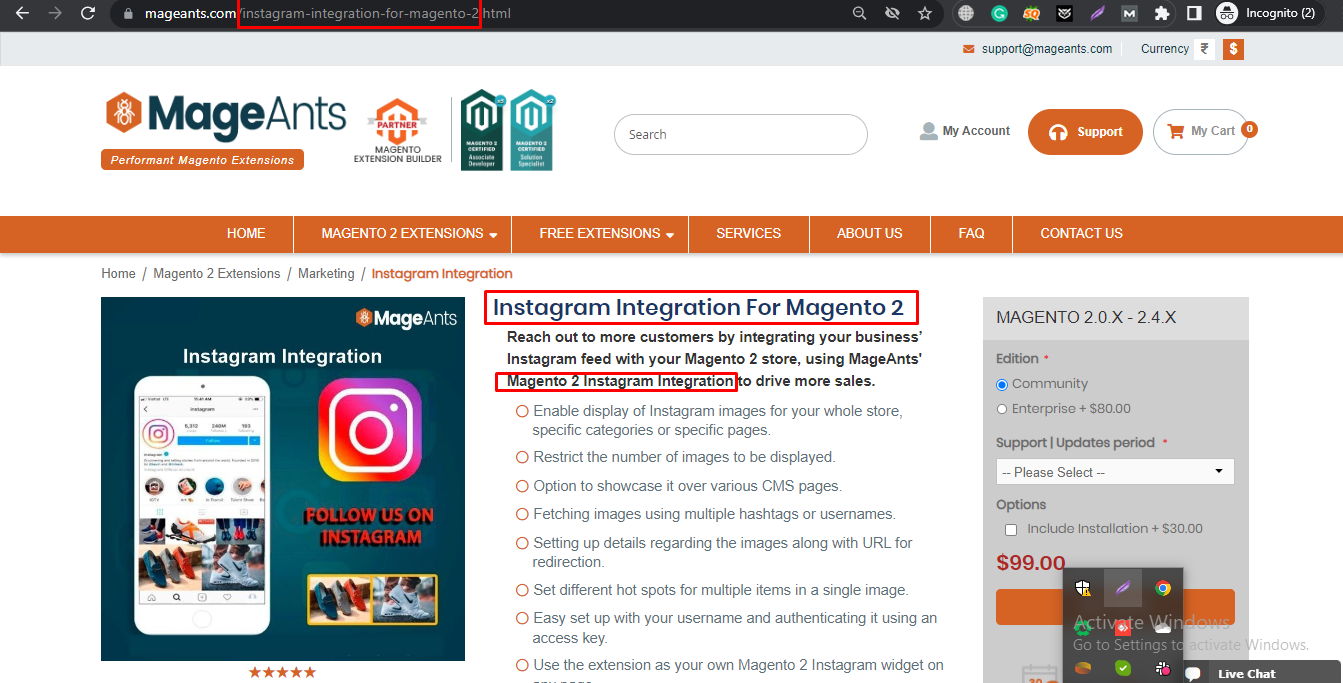The image size is (1343, 683).
Task: Click the crossed-eye tracking protection icon
Action: tap(892, 14)
